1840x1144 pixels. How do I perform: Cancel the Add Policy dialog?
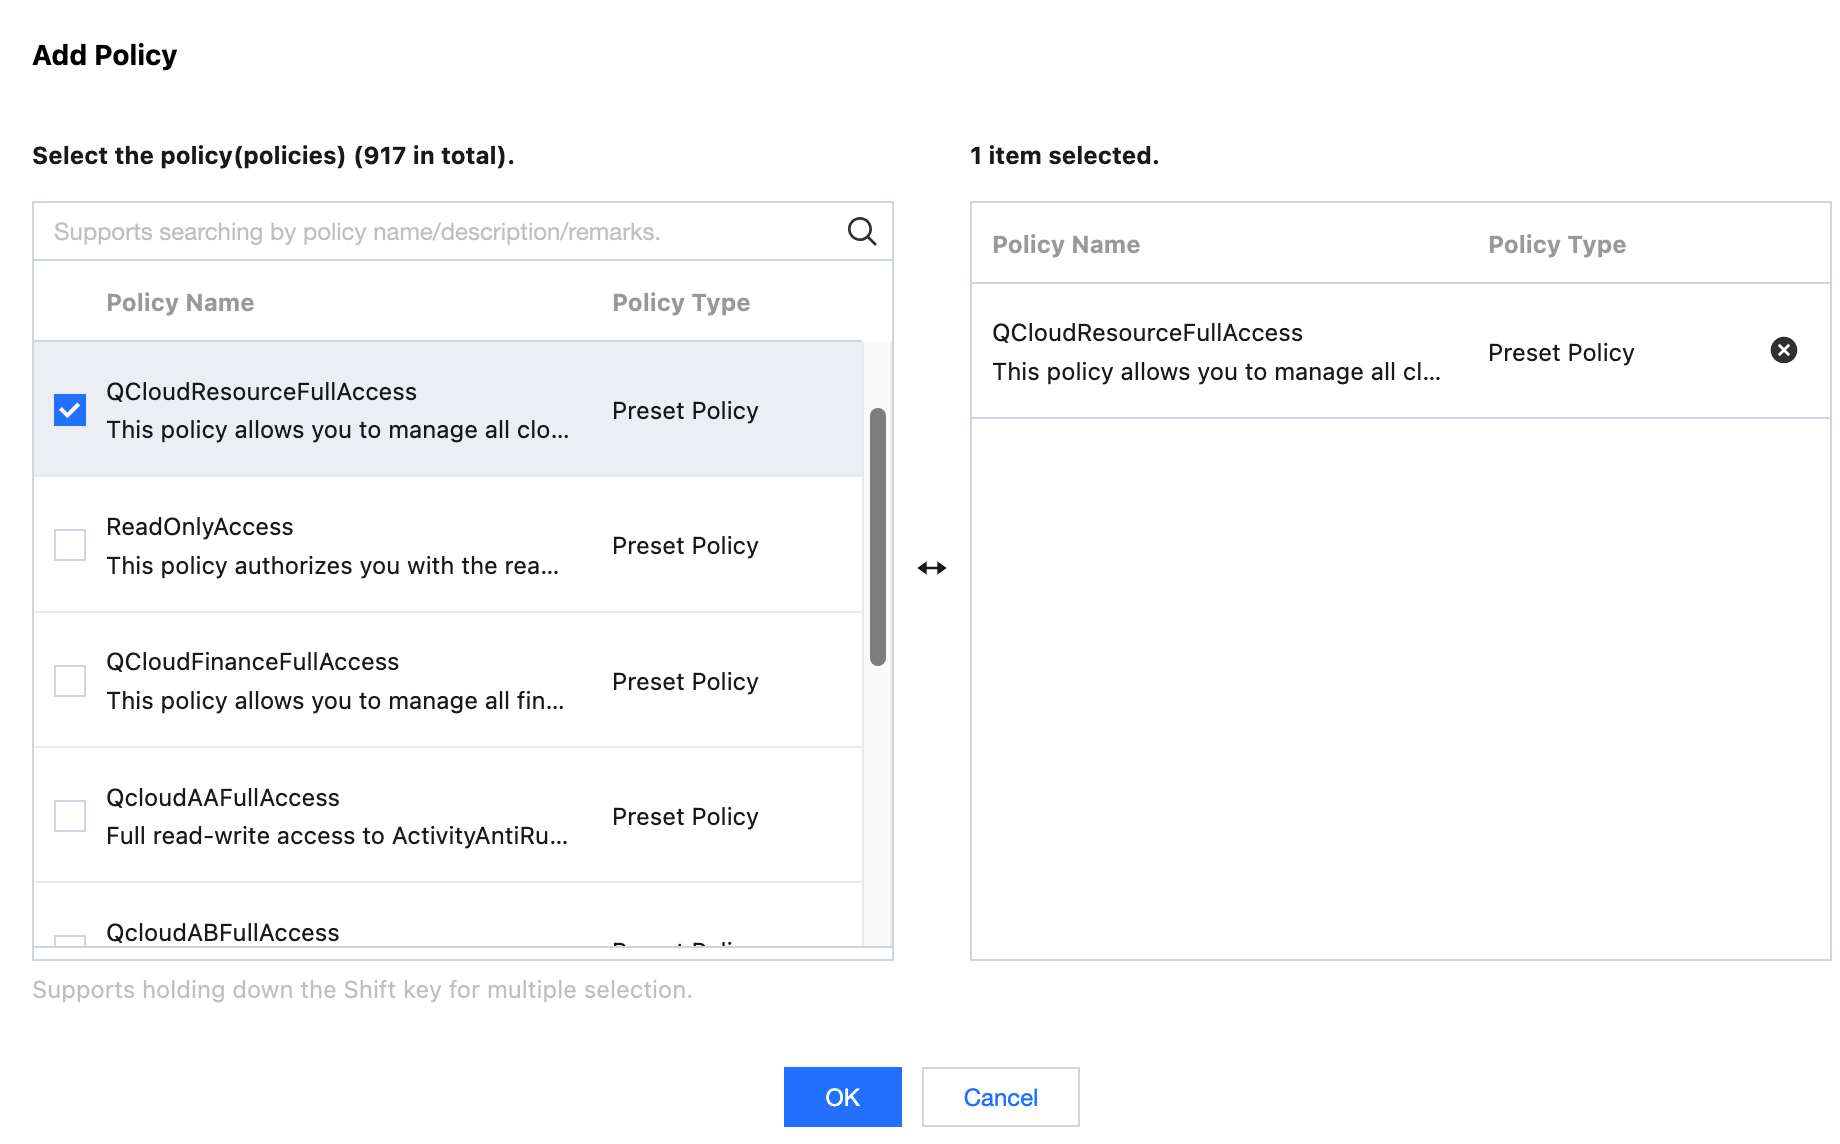1000,1097
